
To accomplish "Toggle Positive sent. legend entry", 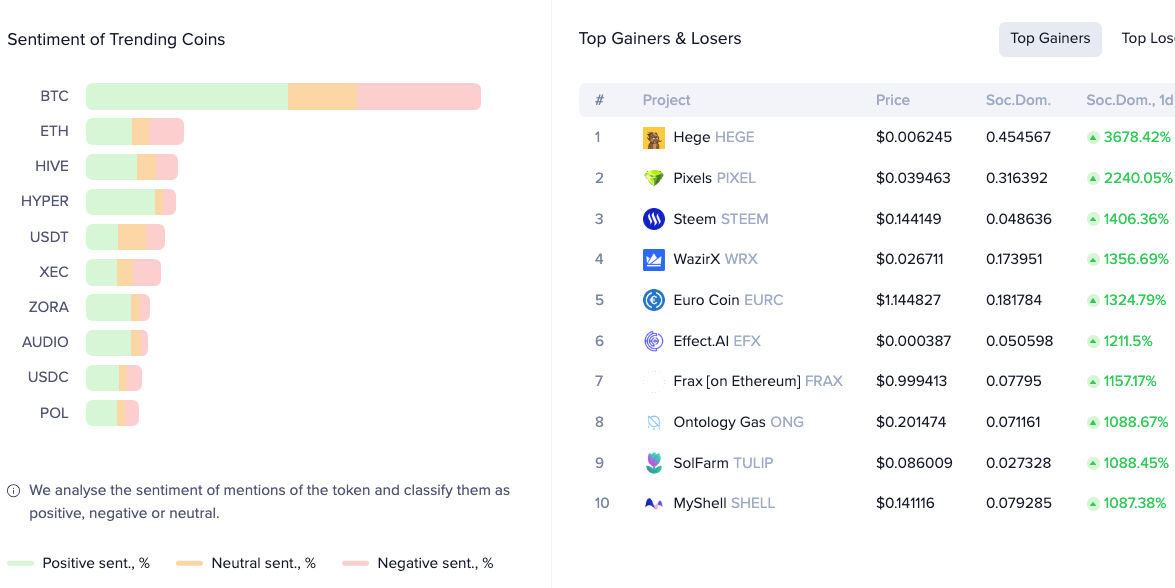I will point(79,563).
